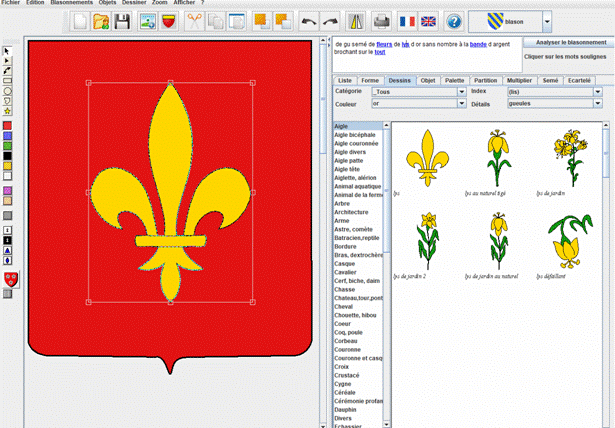Open the Blasonnements menu
Screen dimensions: 615x428
(x=71, y=3)
